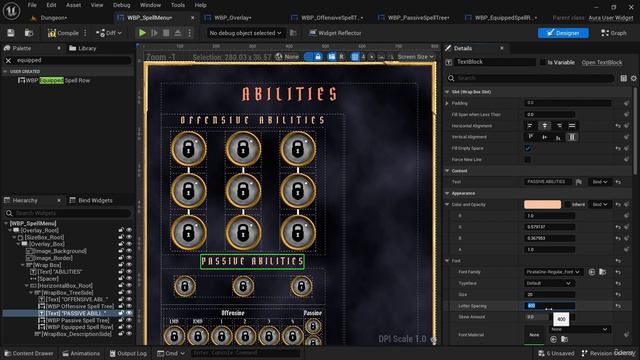
Task: Click the Search Widgets field in Hierarchy
Action: (68, 213)
